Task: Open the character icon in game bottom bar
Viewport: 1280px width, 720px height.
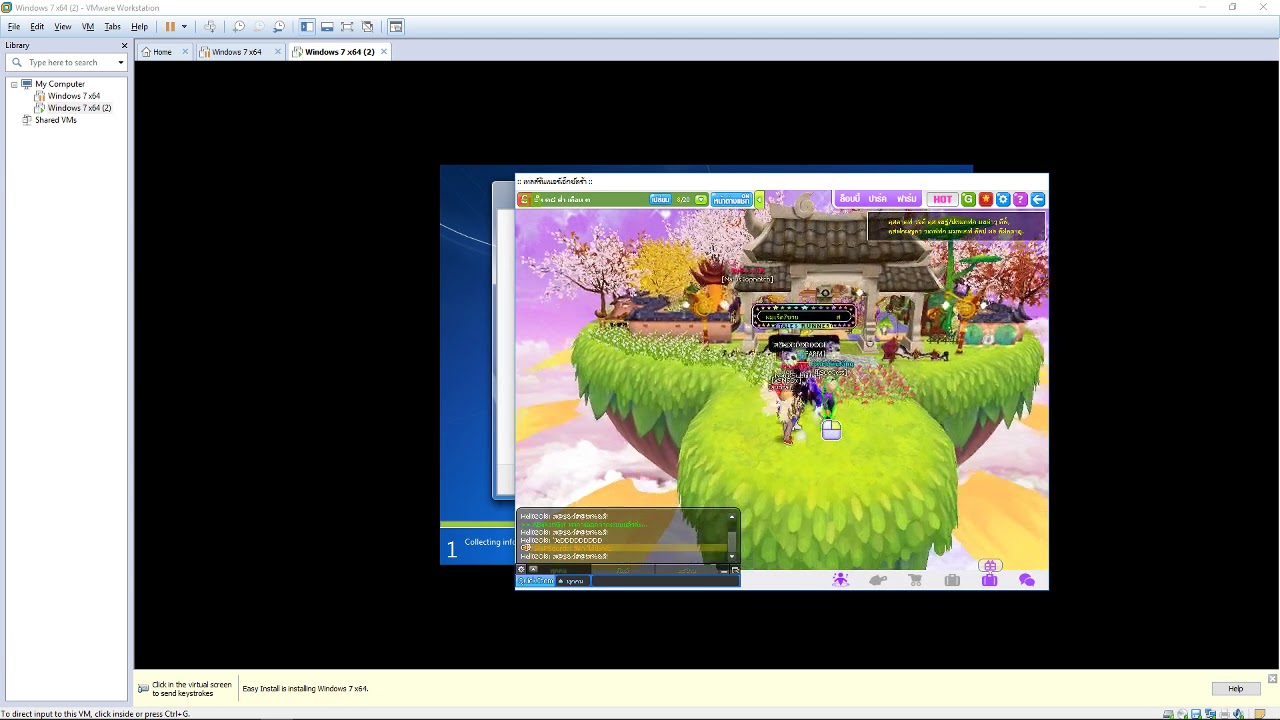Action: (x=840, y=580)
